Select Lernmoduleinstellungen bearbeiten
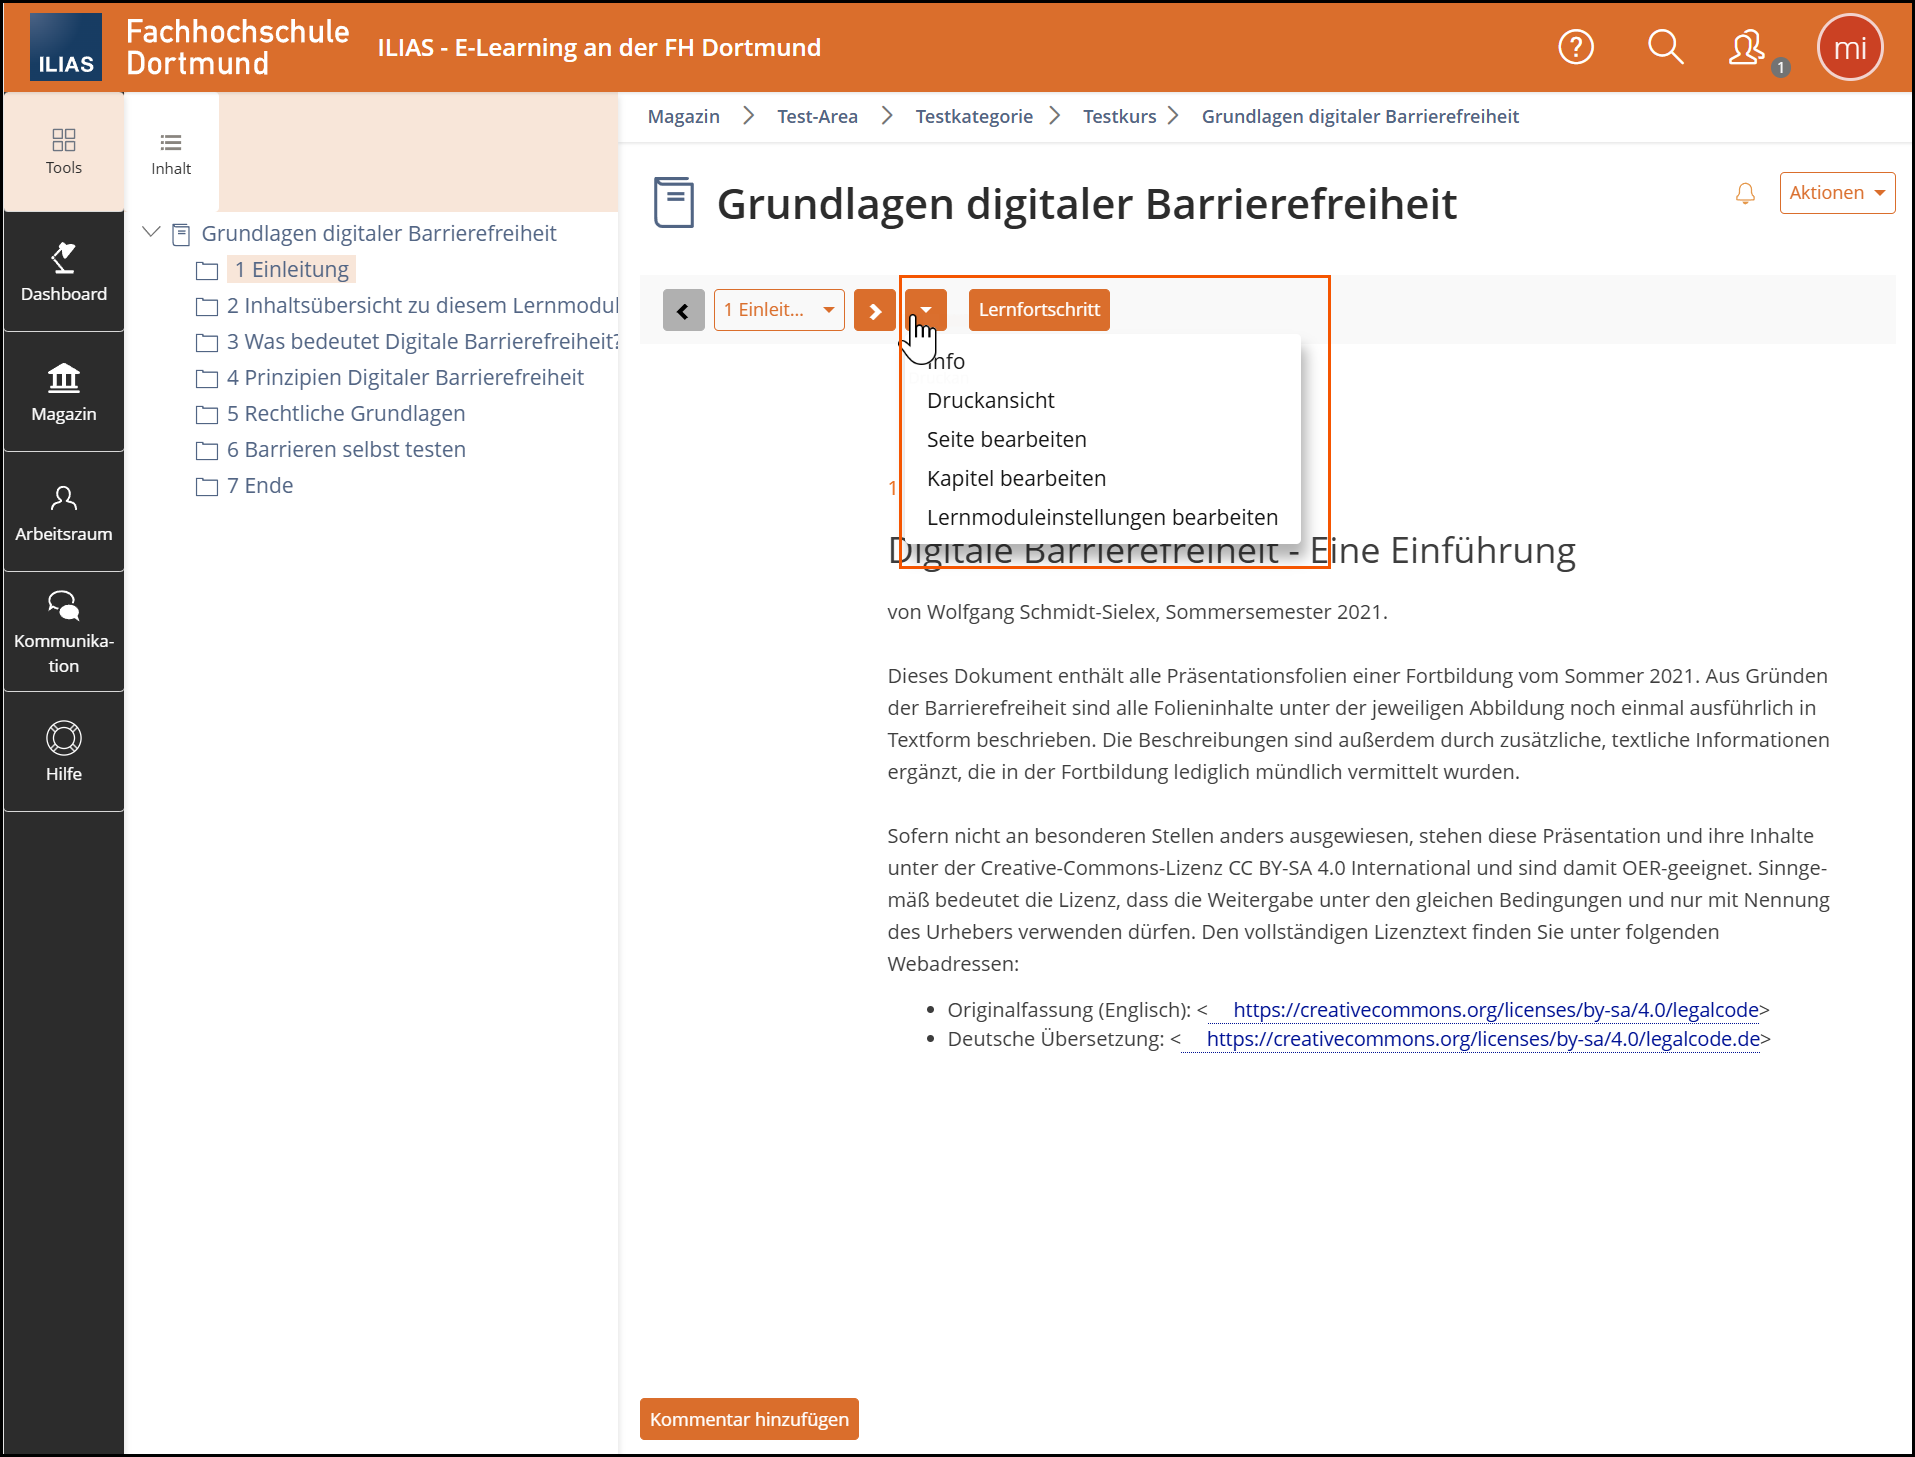The height and width of the screenshot is (1457, 1915). pyautogui.click(x=1102, y=517)
